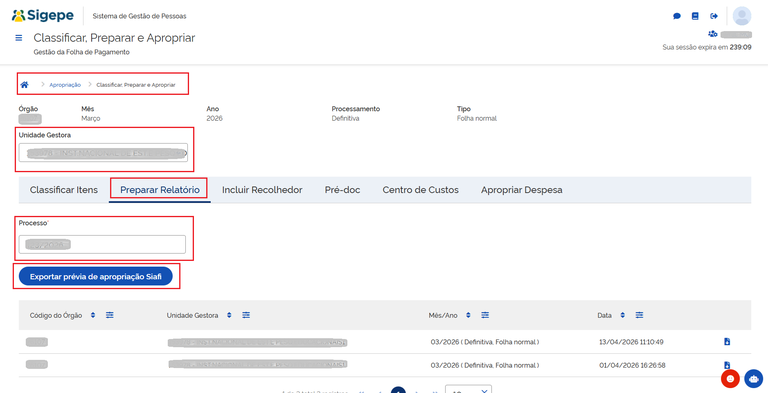Open the Incluir Recolhedor tab

pyautogui.click(x=262, y=190)
